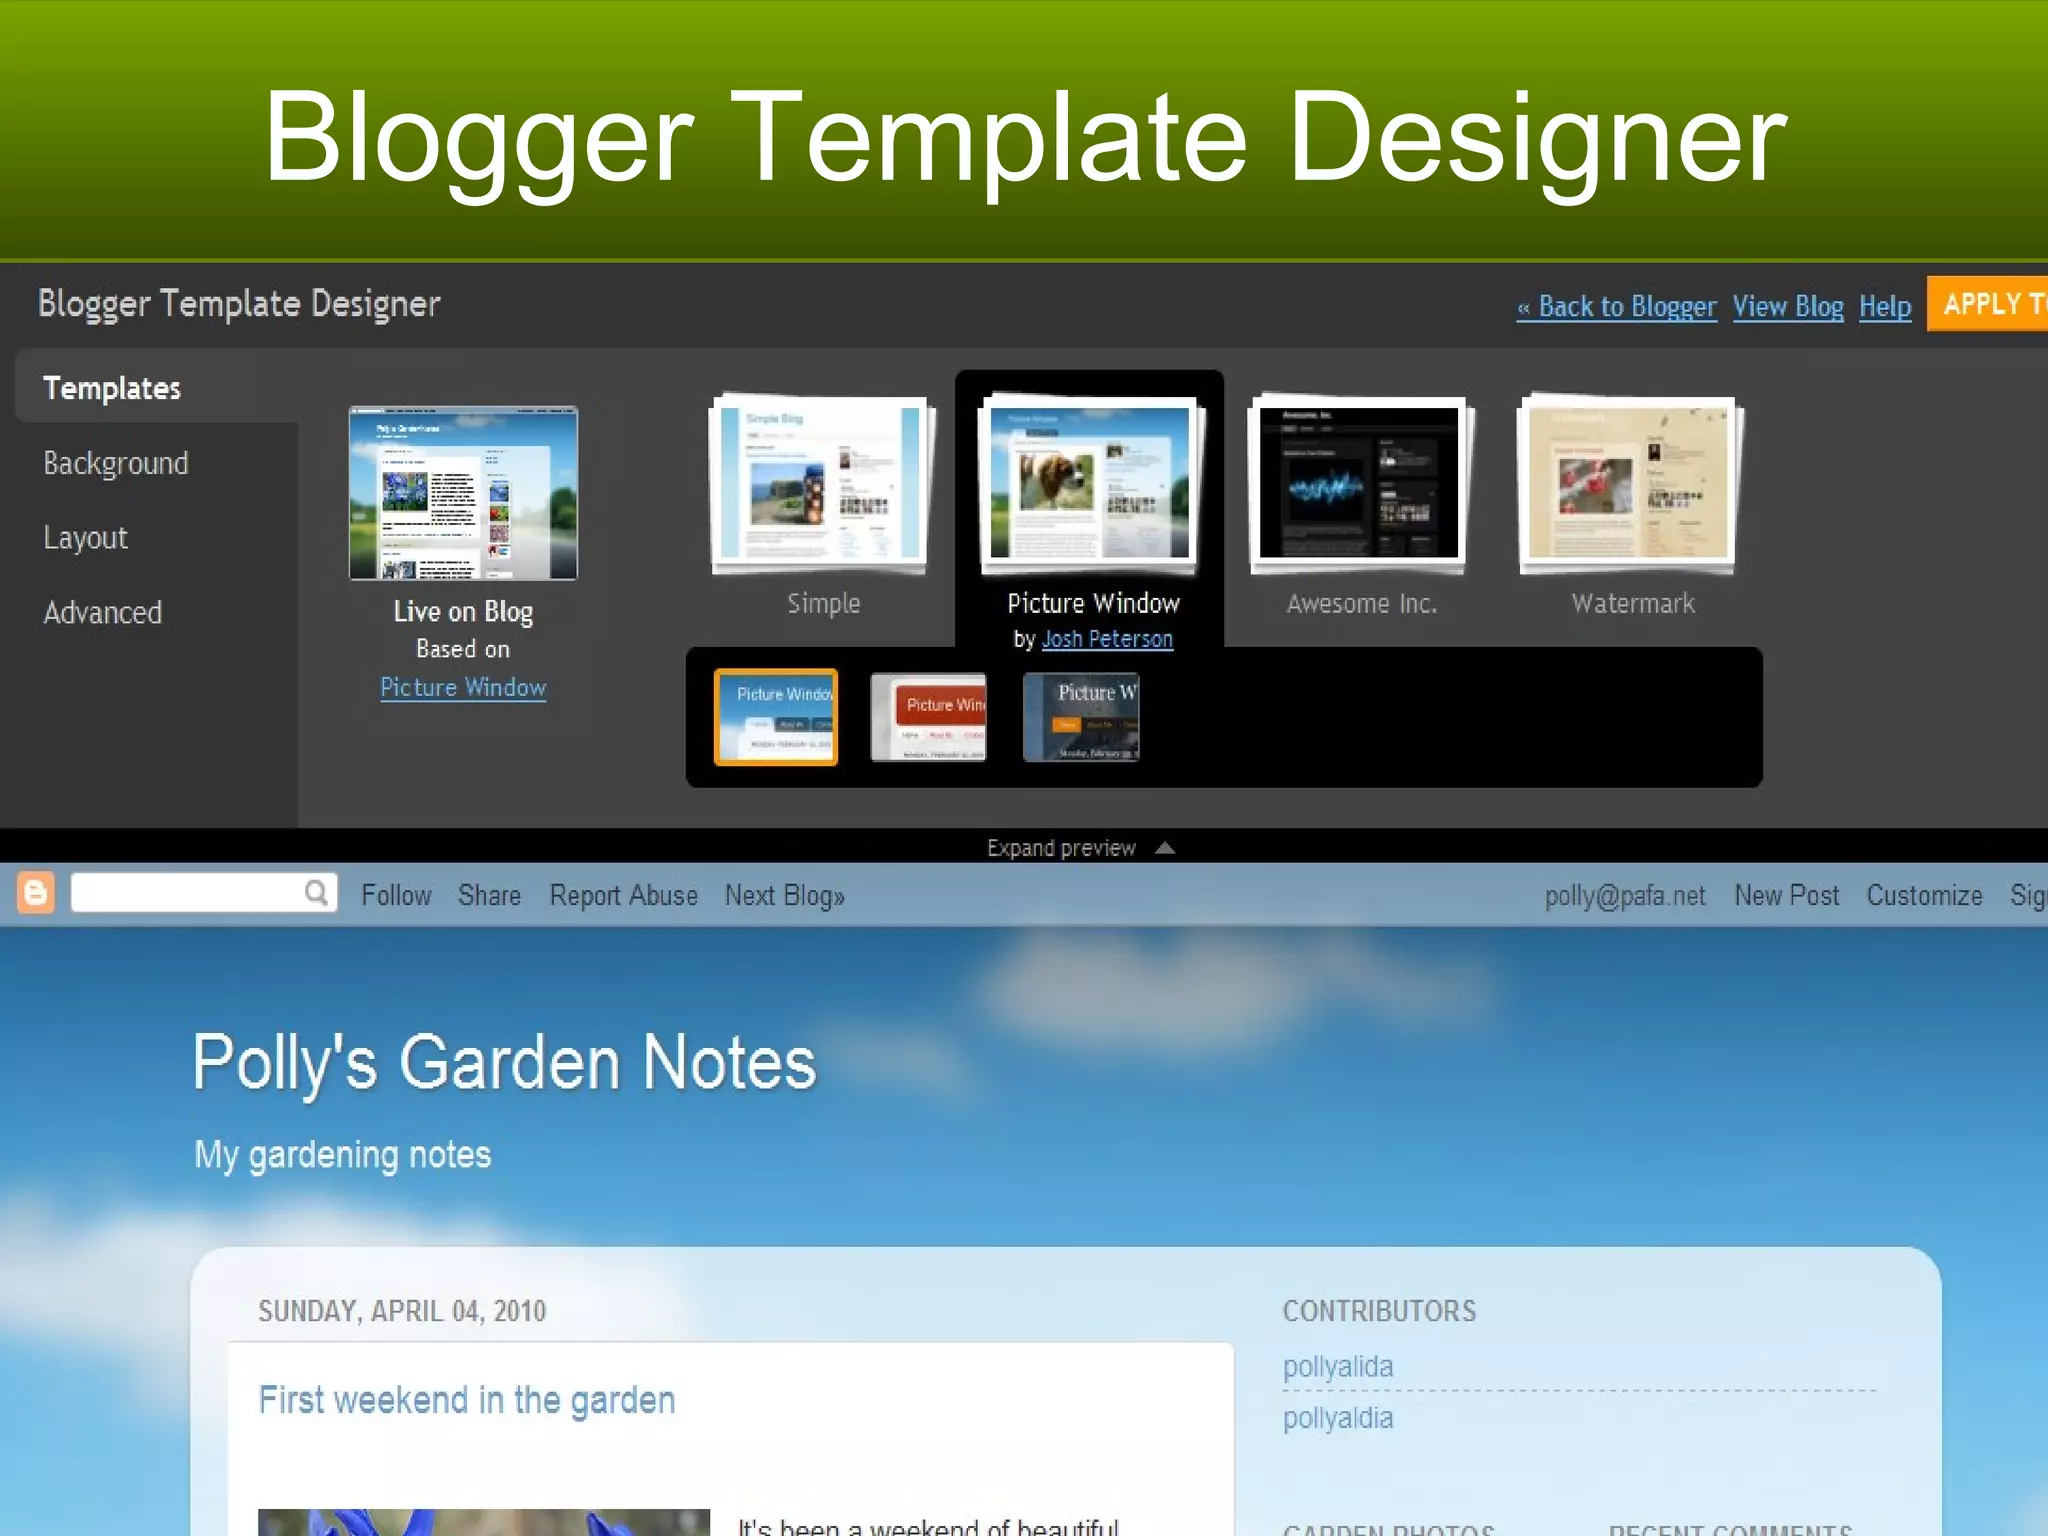Click the orange Blogger logo icon
Viewport: 2048px width, 1536px height.
pyautogui.click(x=36, y=893)
